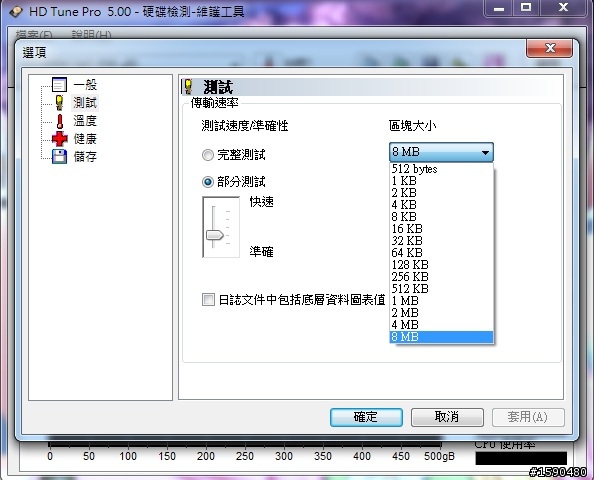Pick 16 KB block size
The image size is (594, 480).
[x=441, y=229]
